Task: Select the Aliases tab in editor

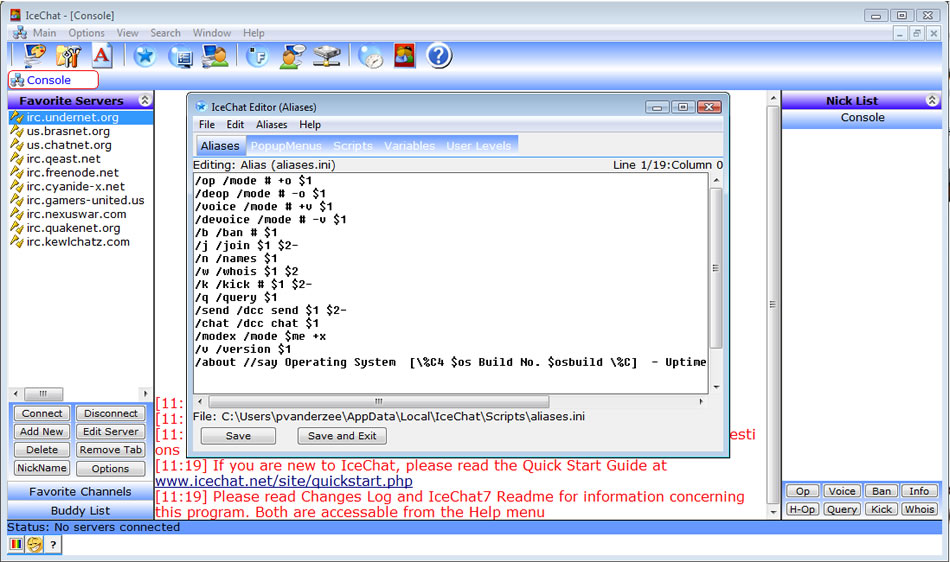Action: [220, 145]
